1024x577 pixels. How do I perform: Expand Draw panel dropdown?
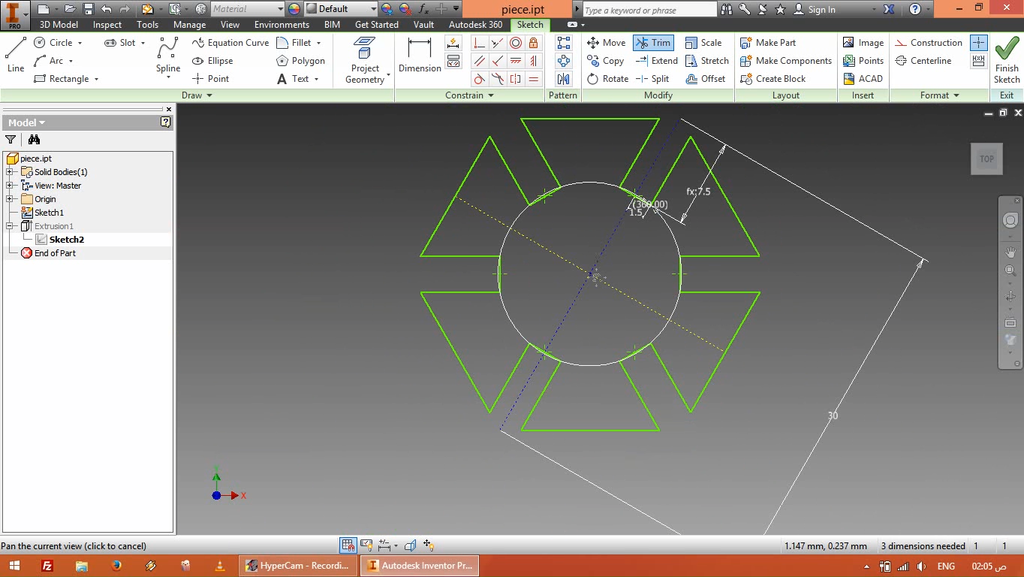pyautogui.click(x=197, y=95)
